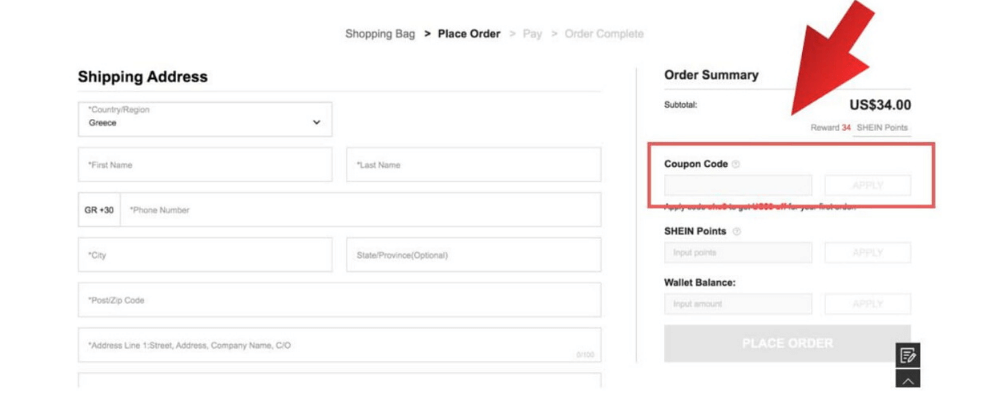The width and height of the screenshot is (1000, 400).
Task: Apply the SHEIN points
Action: point(867,253)
